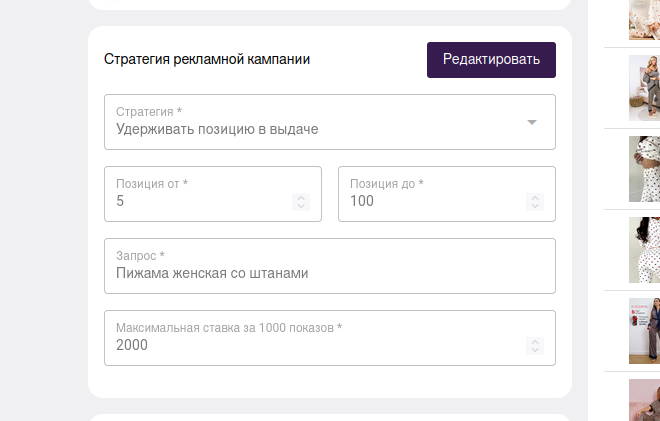Image resolution: width=660 pixels, height=421 pixels.
Task: Open the Стратегия dropdown
Action: [330, 122]
